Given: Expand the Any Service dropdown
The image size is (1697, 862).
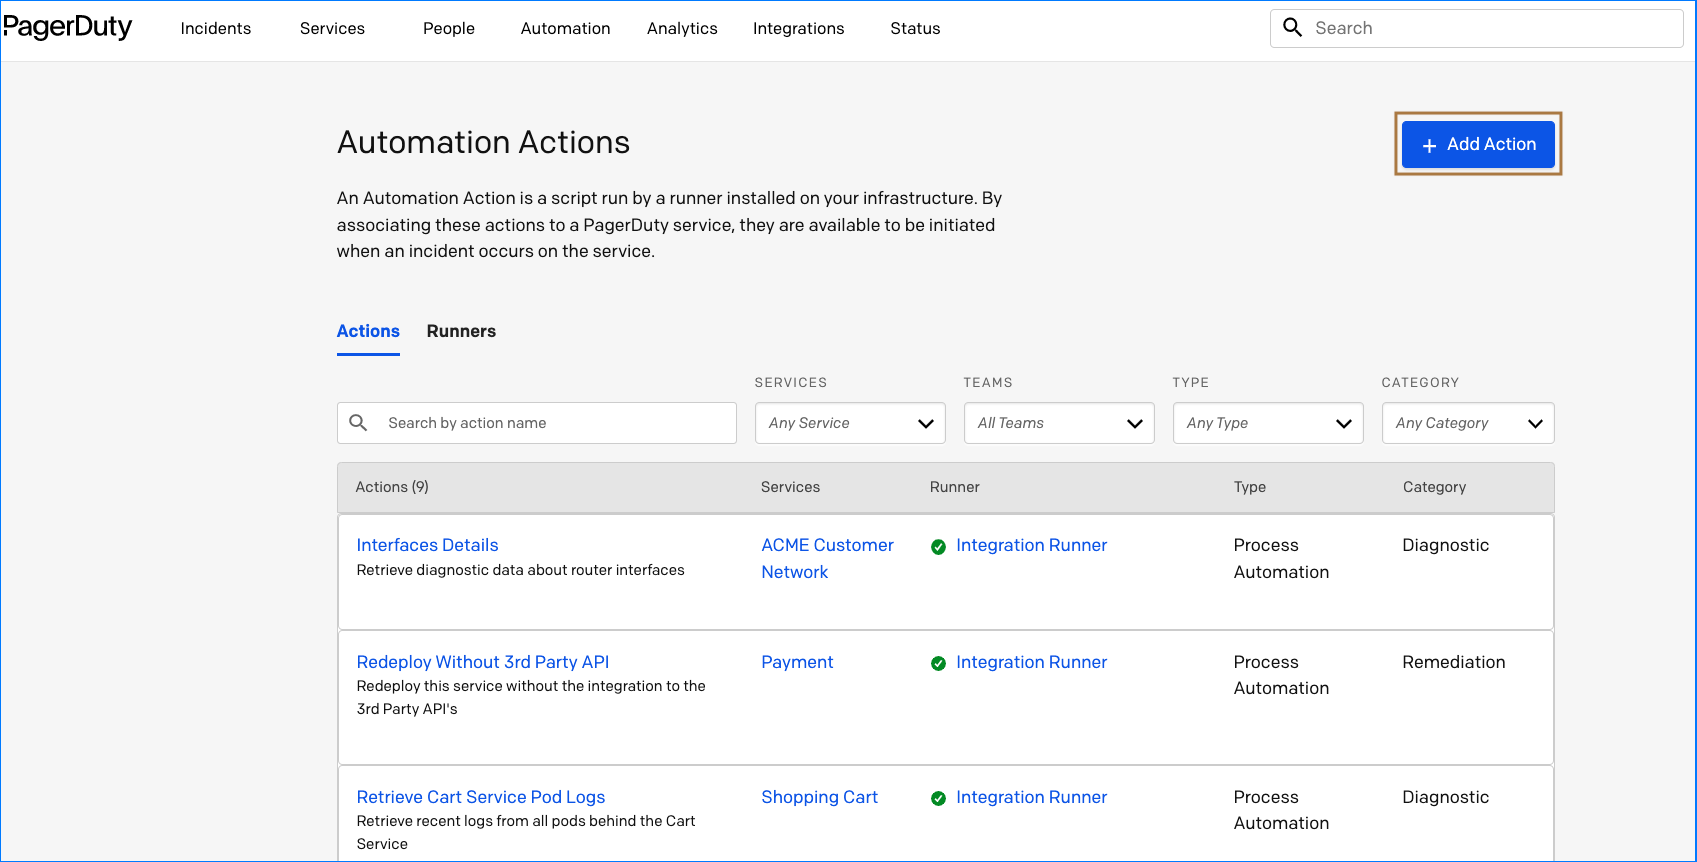Looking at the screenshot, I should [x=850, y=423].
